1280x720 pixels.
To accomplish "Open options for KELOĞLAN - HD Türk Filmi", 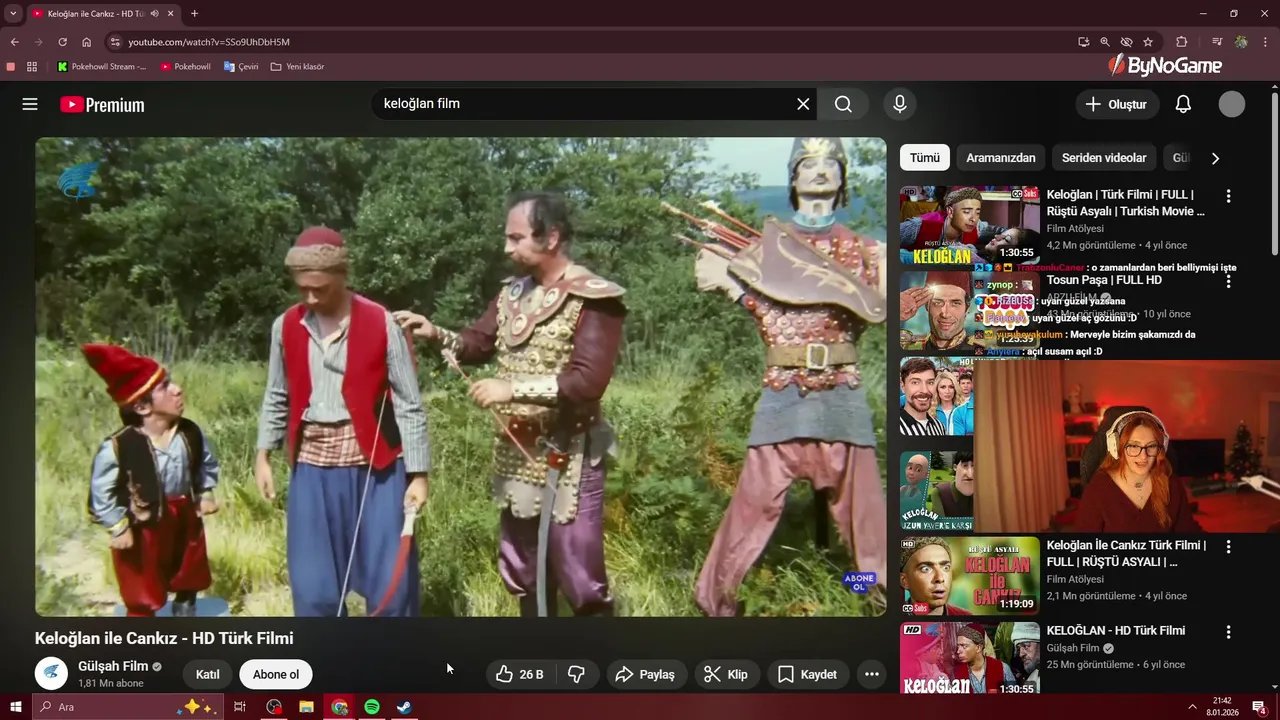I will 1229,632.
